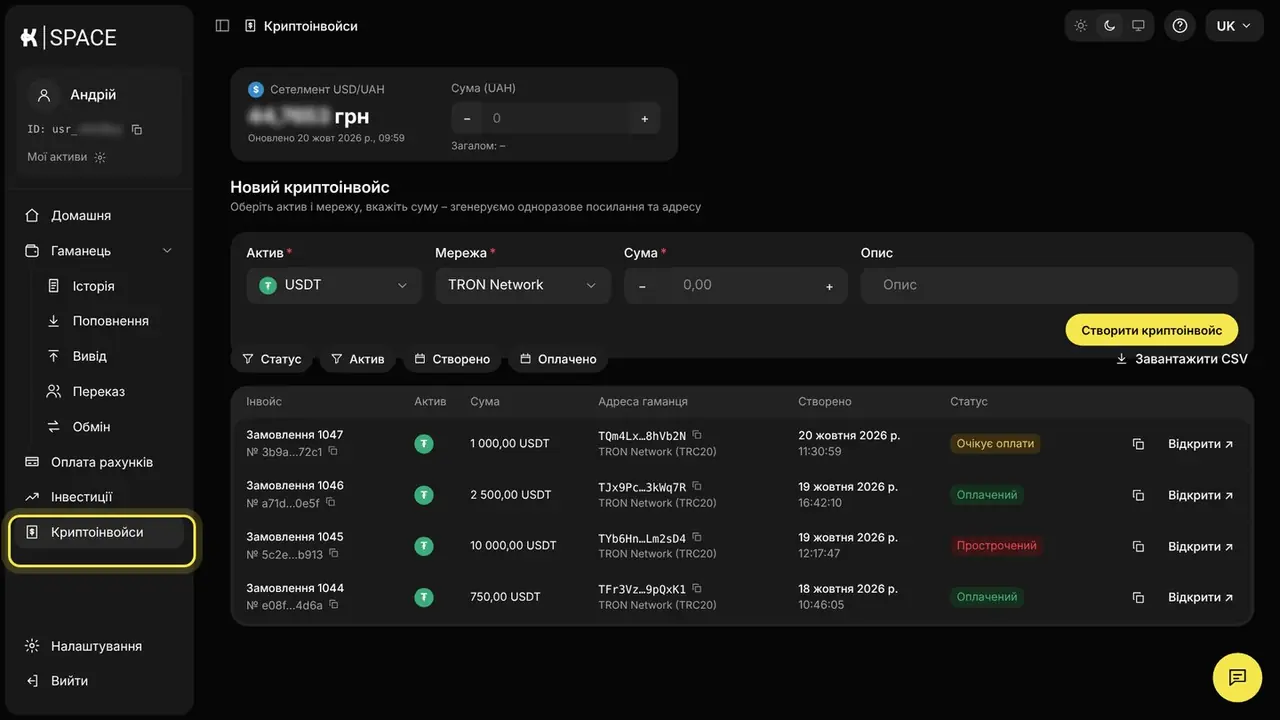
Task: Collapse the Гаманець section chevron
Action: click(x=167, y=251)
